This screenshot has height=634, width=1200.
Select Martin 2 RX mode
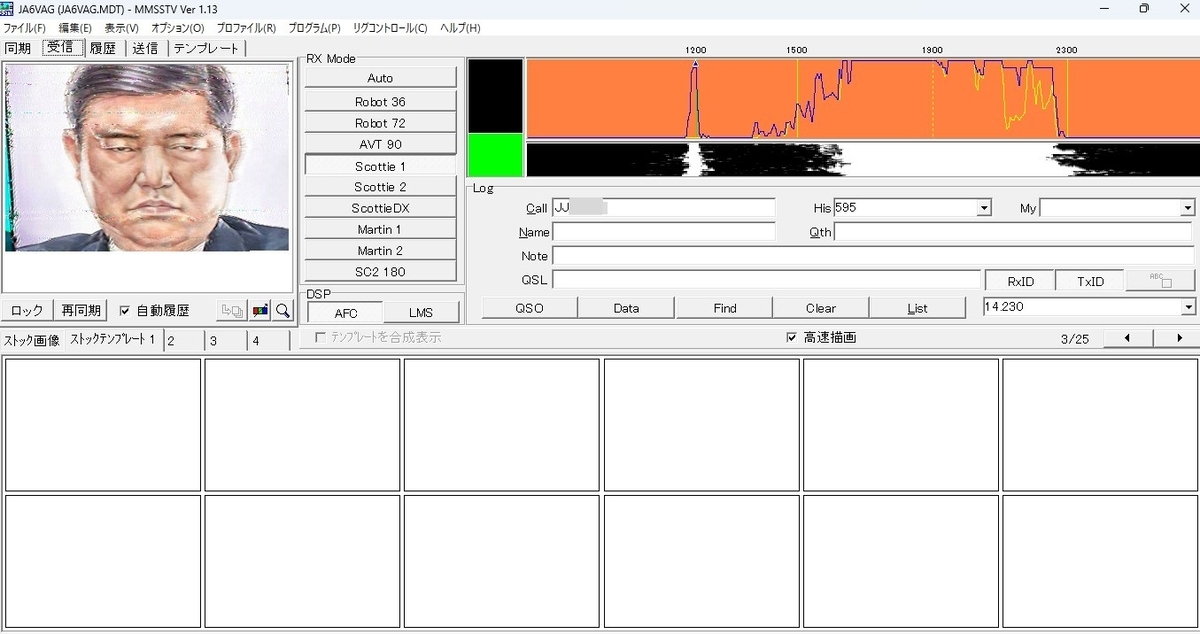tap(380, 251)
